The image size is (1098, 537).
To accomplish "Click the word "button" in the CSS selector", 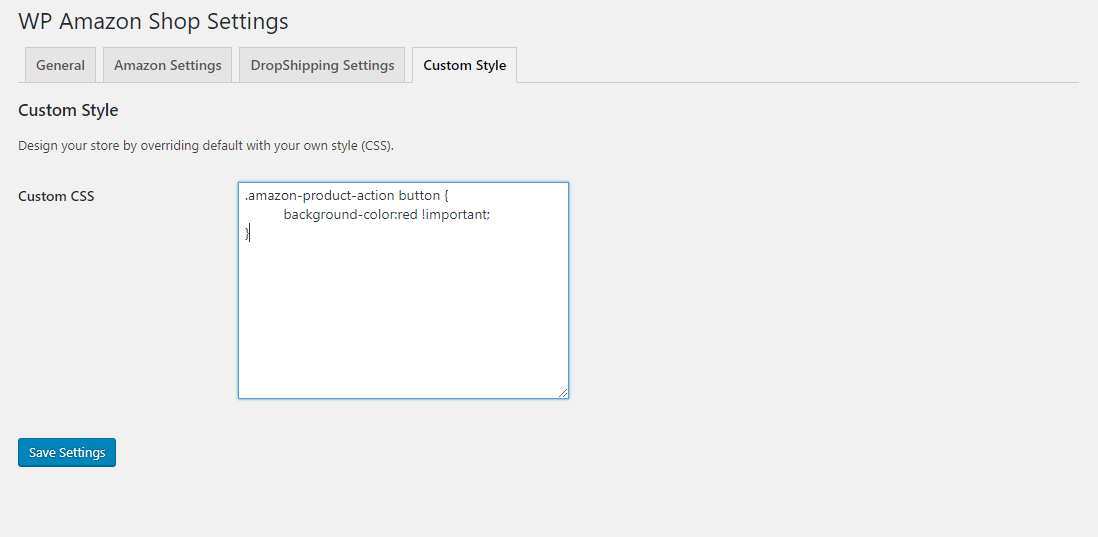I will 419,196.
